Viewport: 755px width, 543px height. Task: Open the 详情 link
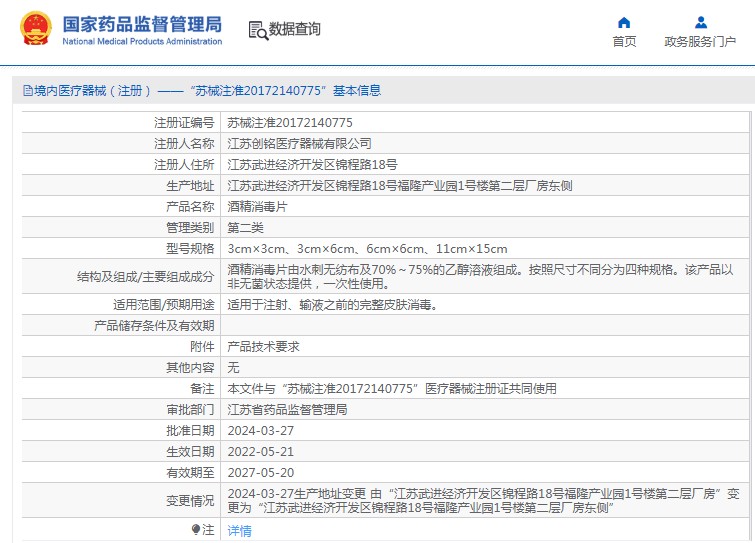pyautogui.click(x=239, y=530)
